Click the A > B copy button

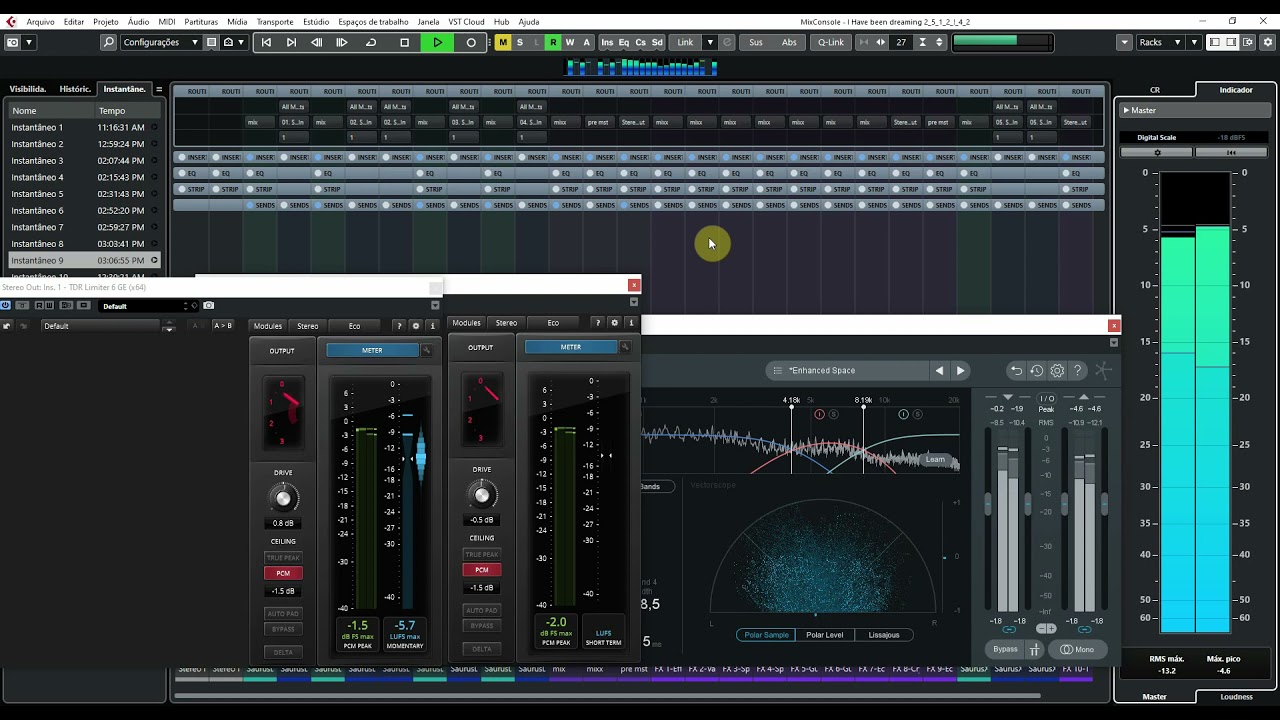(x=222, y=326)
